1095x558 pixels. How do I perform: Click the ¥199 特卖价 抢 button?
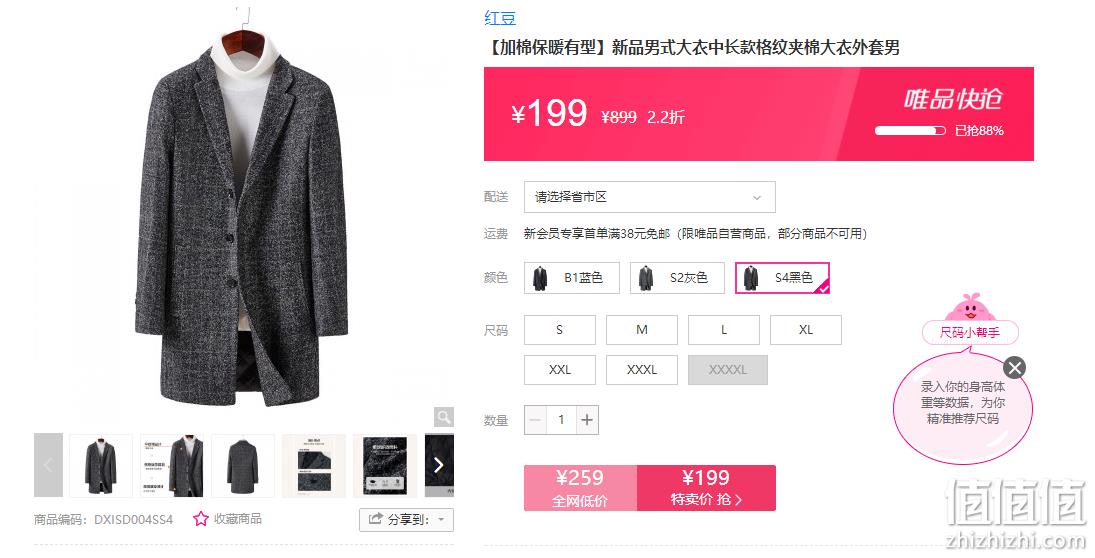pos(706,487)
